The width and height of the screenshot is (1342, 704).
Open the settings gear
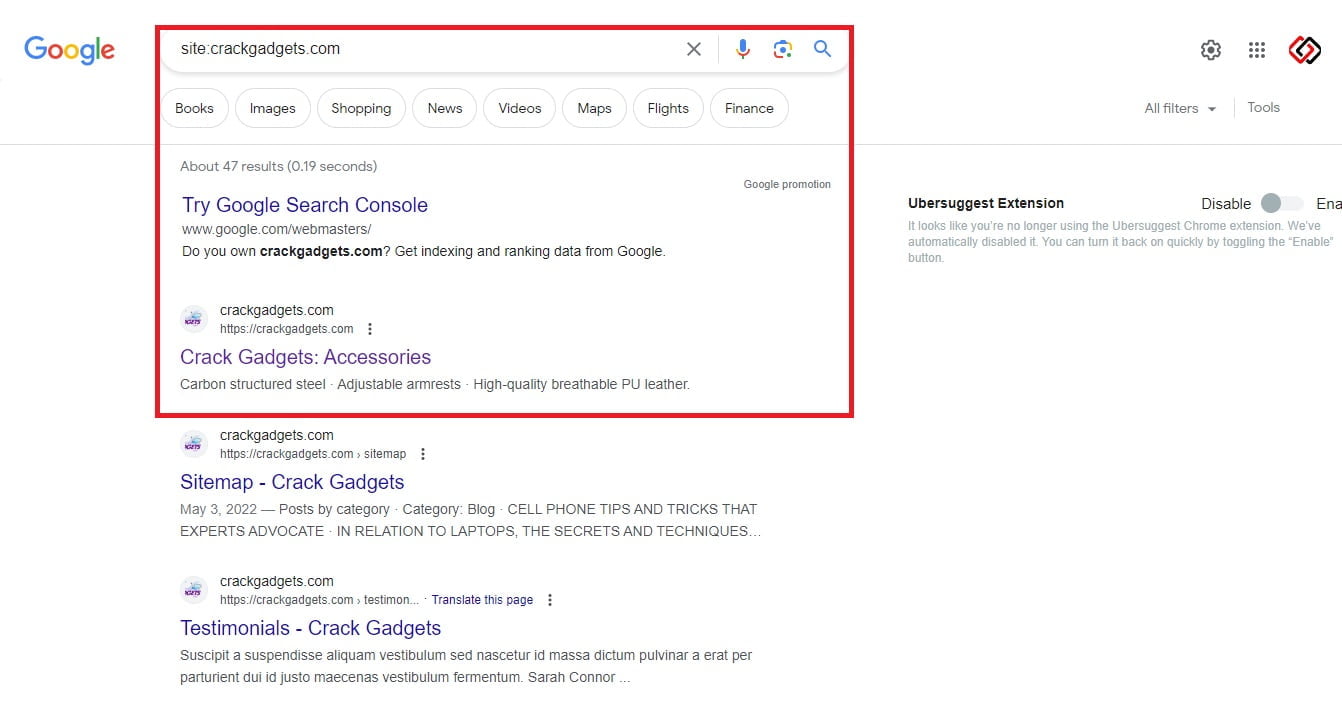point(1211,50)
